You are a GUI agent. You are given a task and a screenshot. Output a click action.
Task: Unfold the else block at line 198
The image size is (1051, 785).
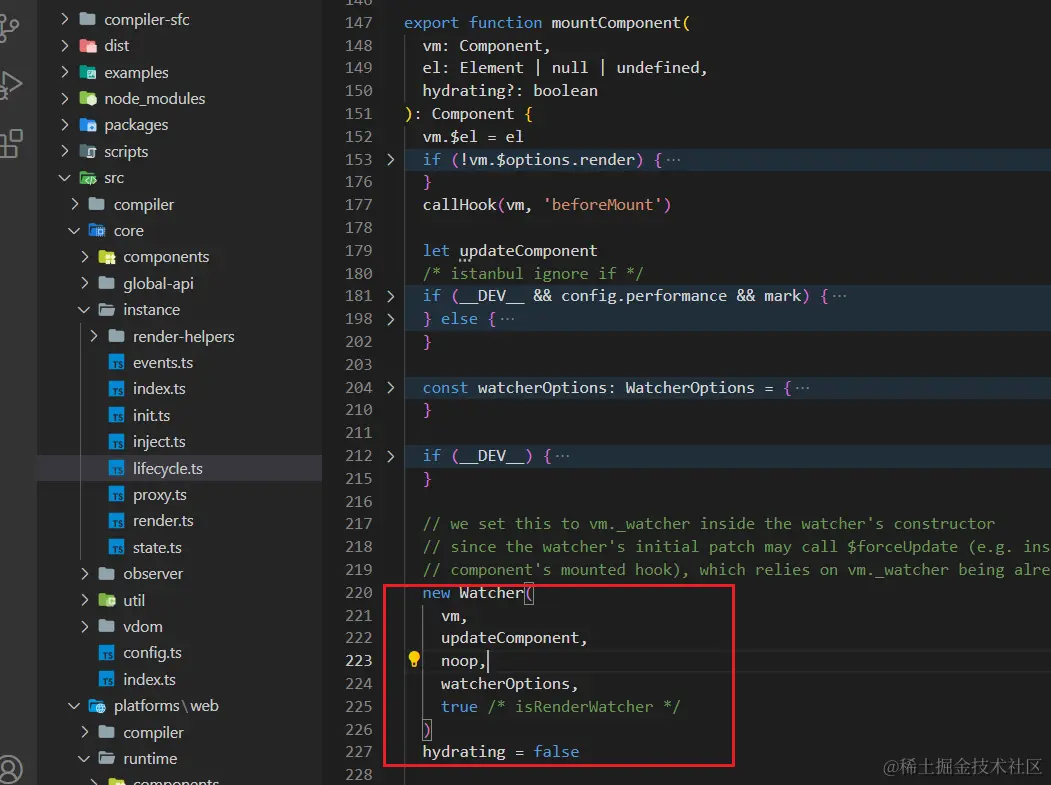coord(391,319)
